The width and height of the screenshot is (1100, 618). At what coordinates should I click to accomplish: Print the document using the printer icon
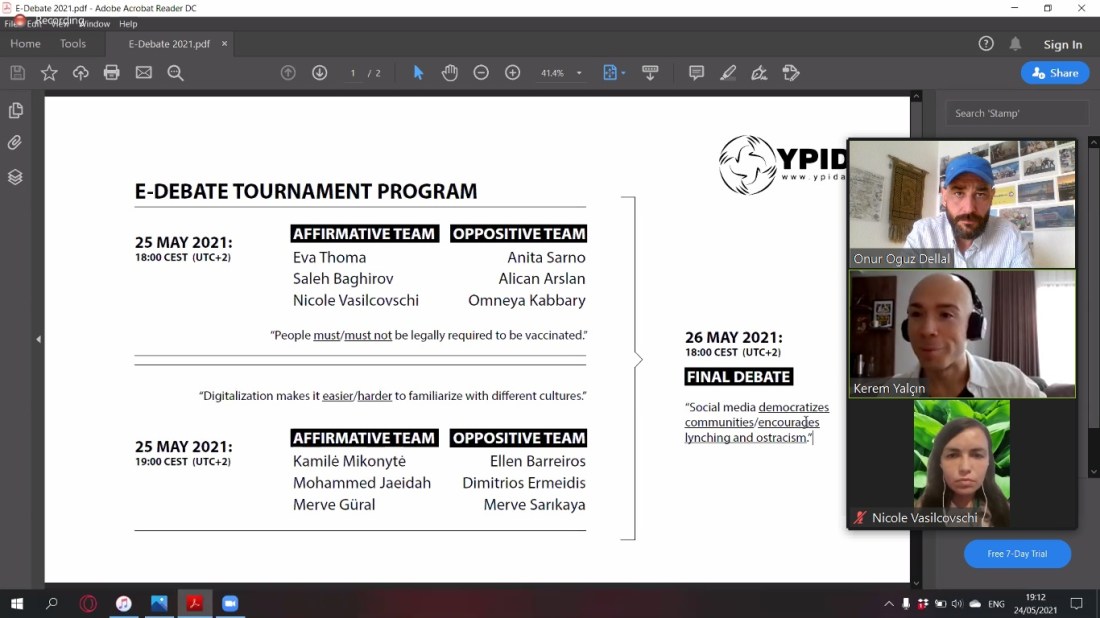pos(112,73)
